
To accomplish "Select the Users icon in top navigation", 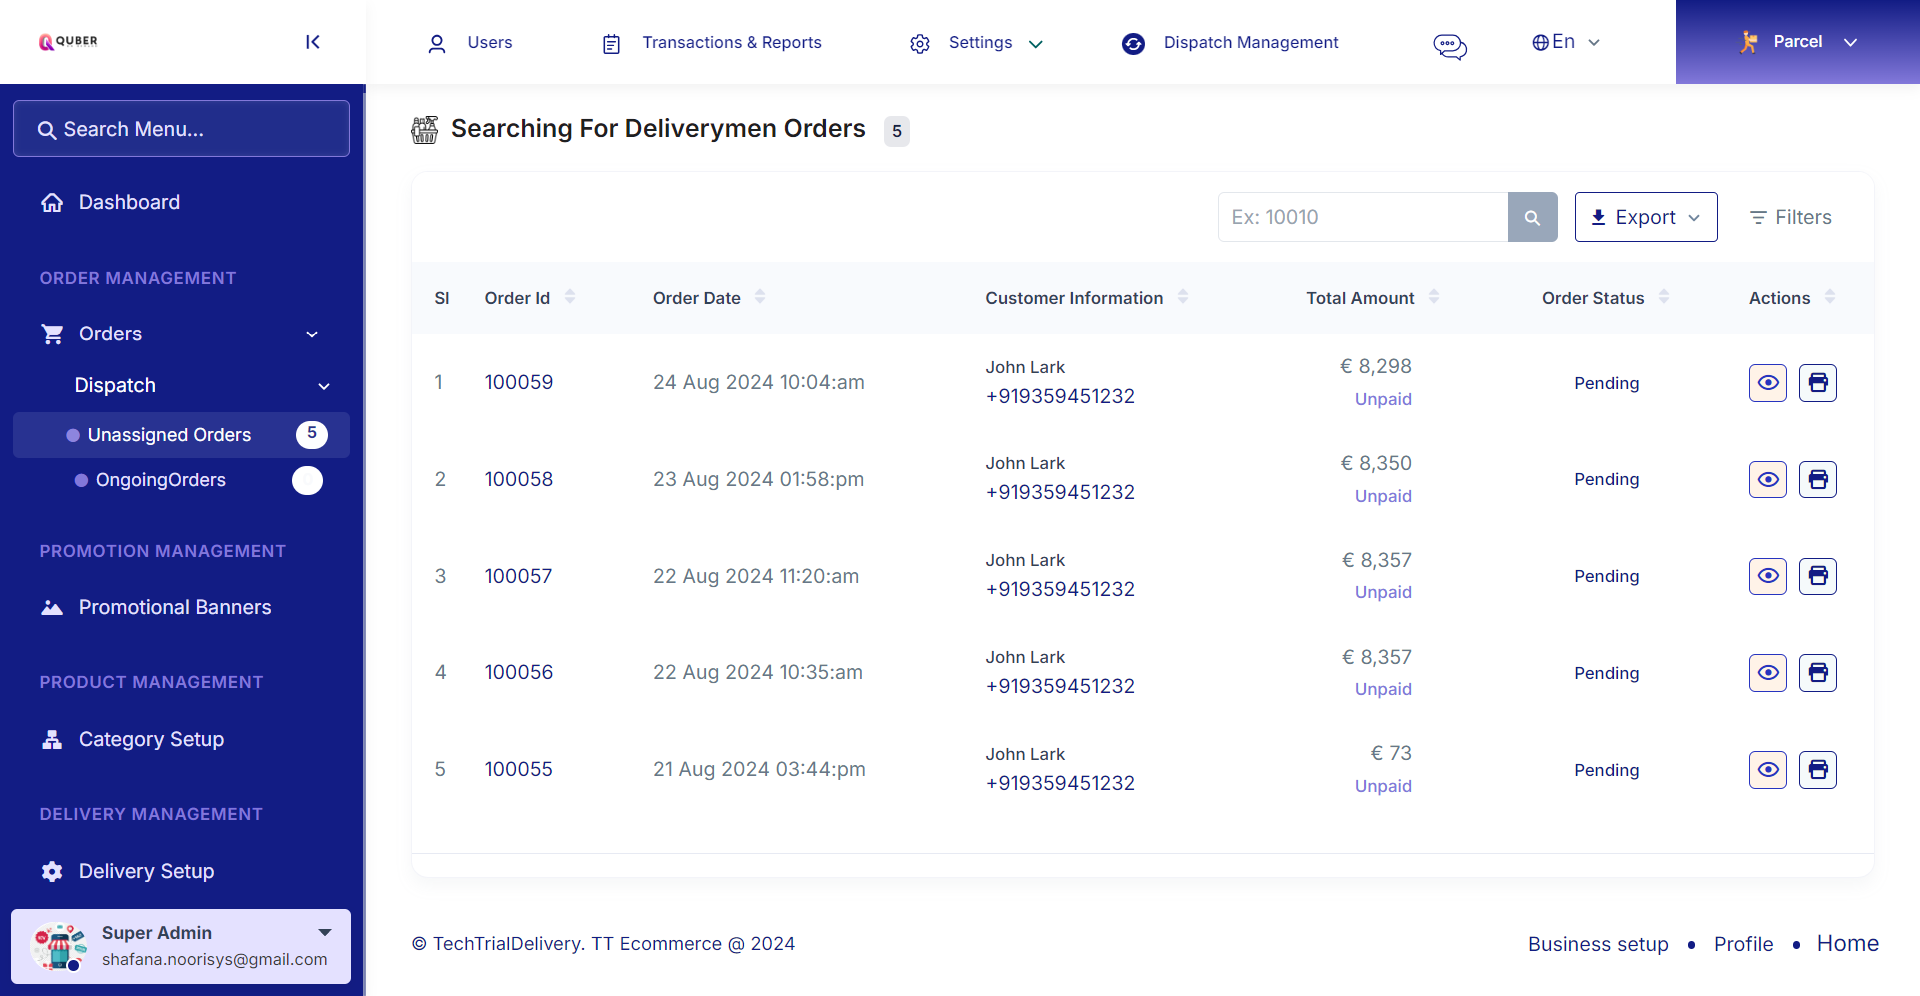I will click(x=437, y=43).
